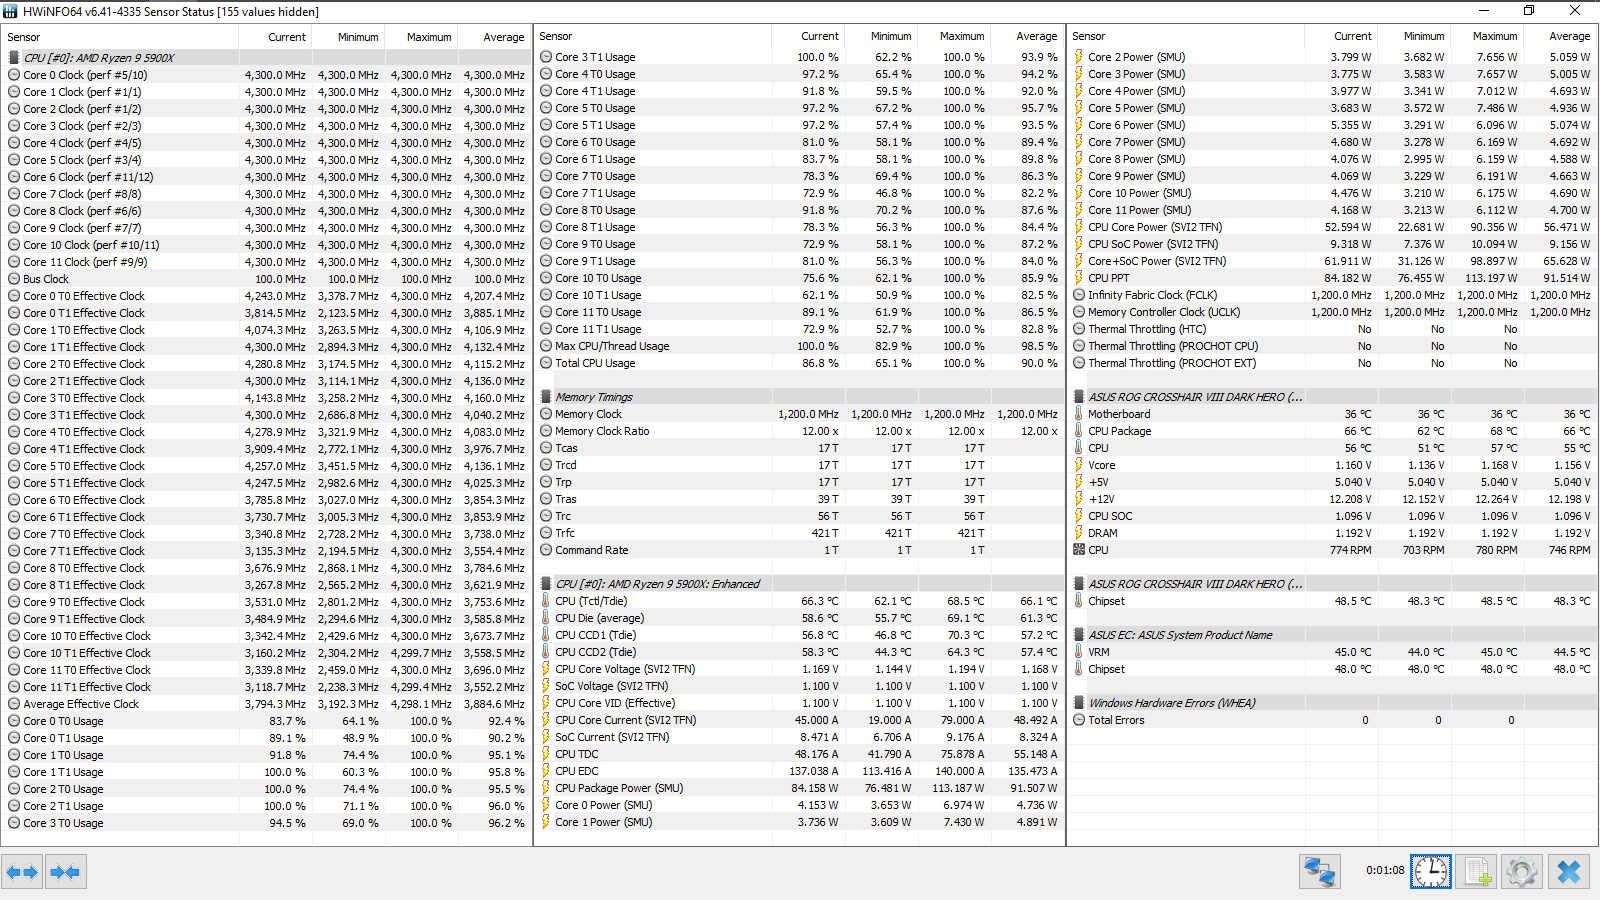Click the lightning icon beside CPU EDC
Viewport: 1600px width, 900px height.
tap(546, 771)
